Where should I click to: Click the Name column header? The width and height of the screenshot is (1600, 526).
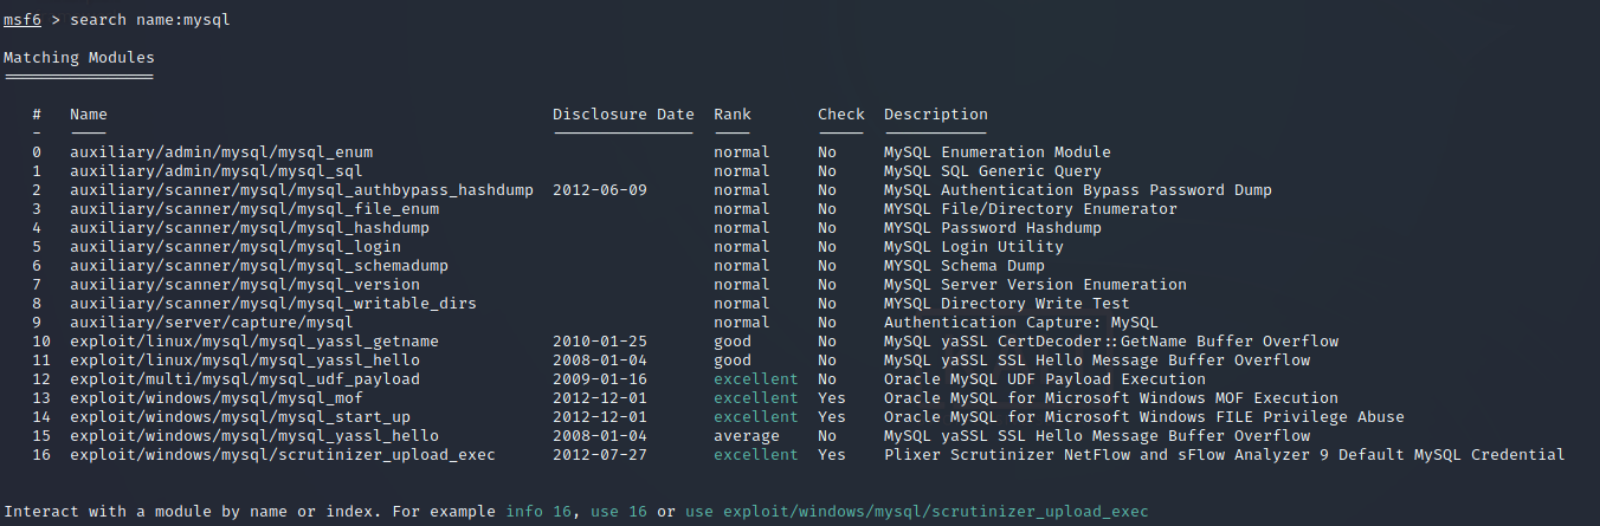(88, 115)
